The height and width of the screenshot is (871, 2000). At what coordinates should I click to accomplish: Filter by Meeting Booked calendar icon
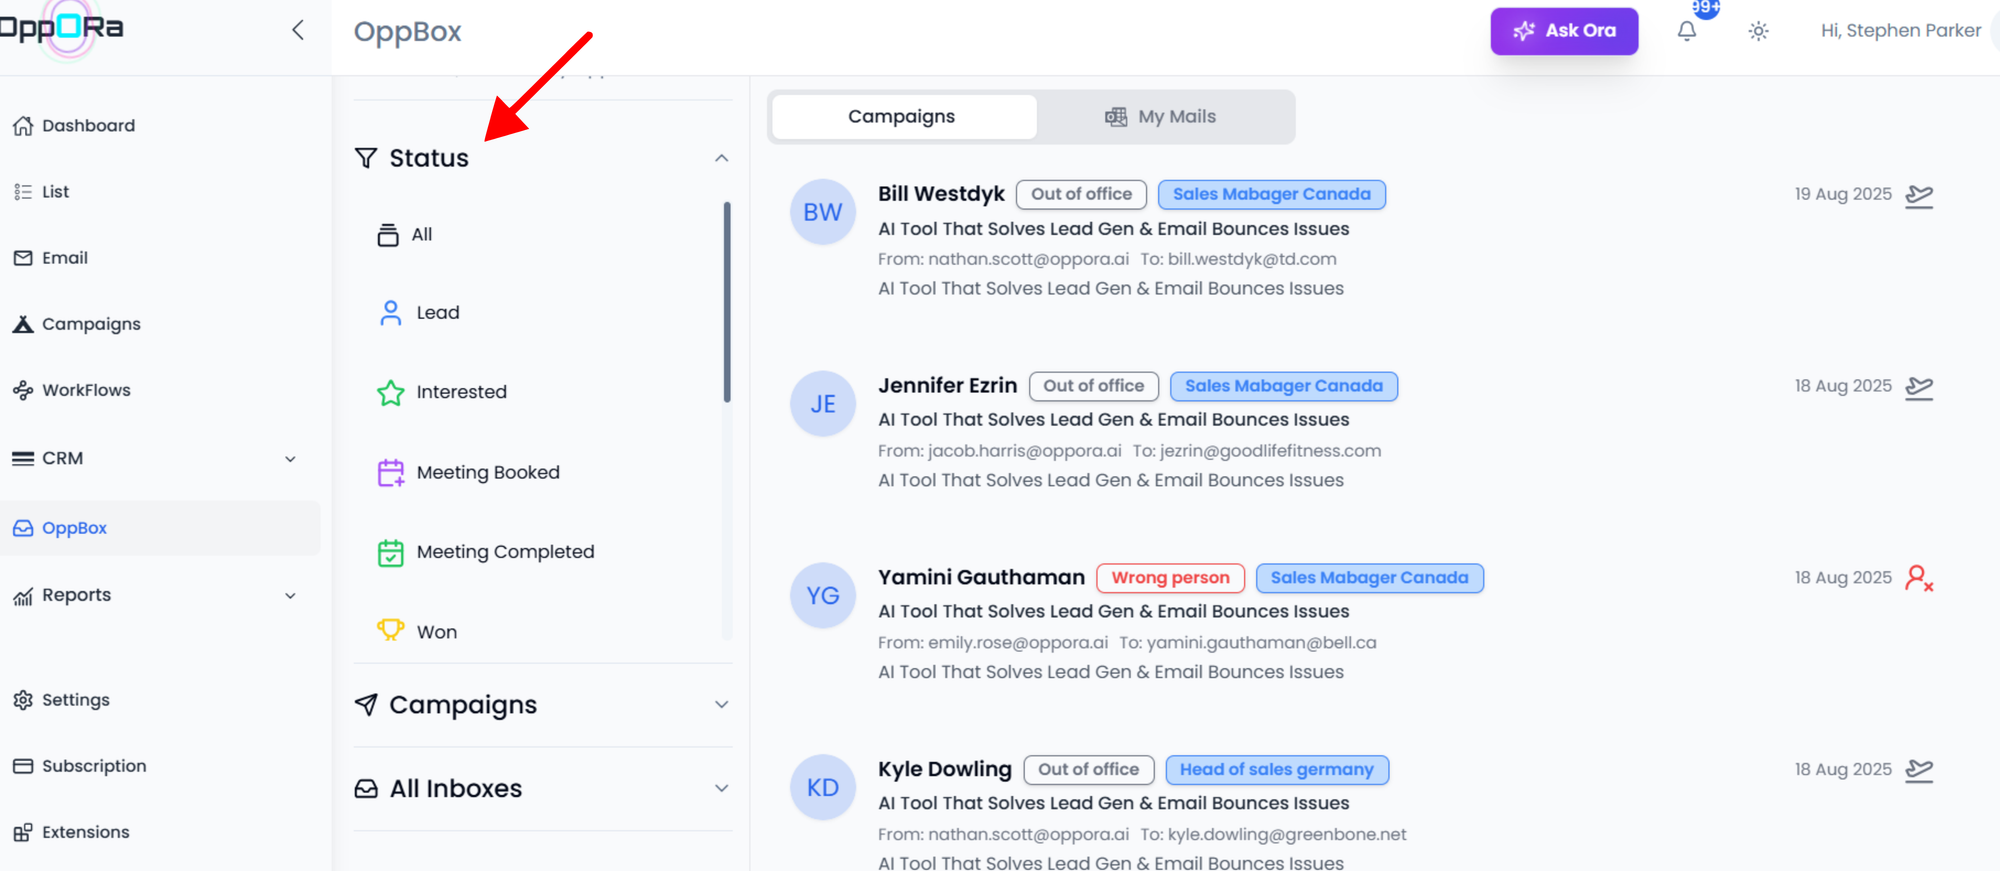[390, 472]
